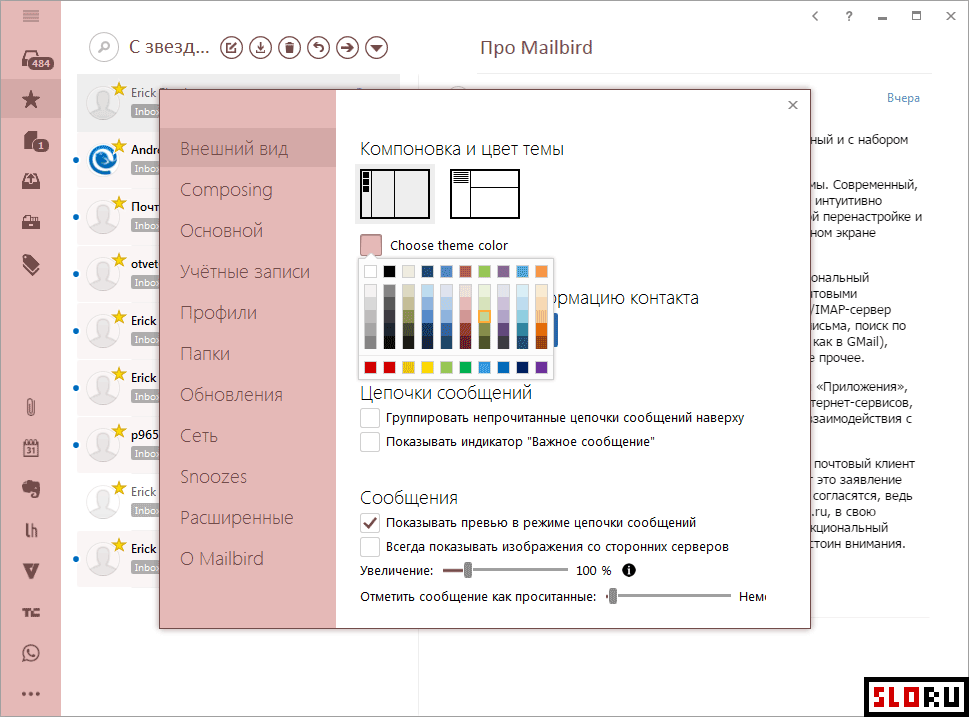This screenshot has height=717, width=969.
Task: Open the WhatsApp app icon in sidebar
Action: point(31,653)
